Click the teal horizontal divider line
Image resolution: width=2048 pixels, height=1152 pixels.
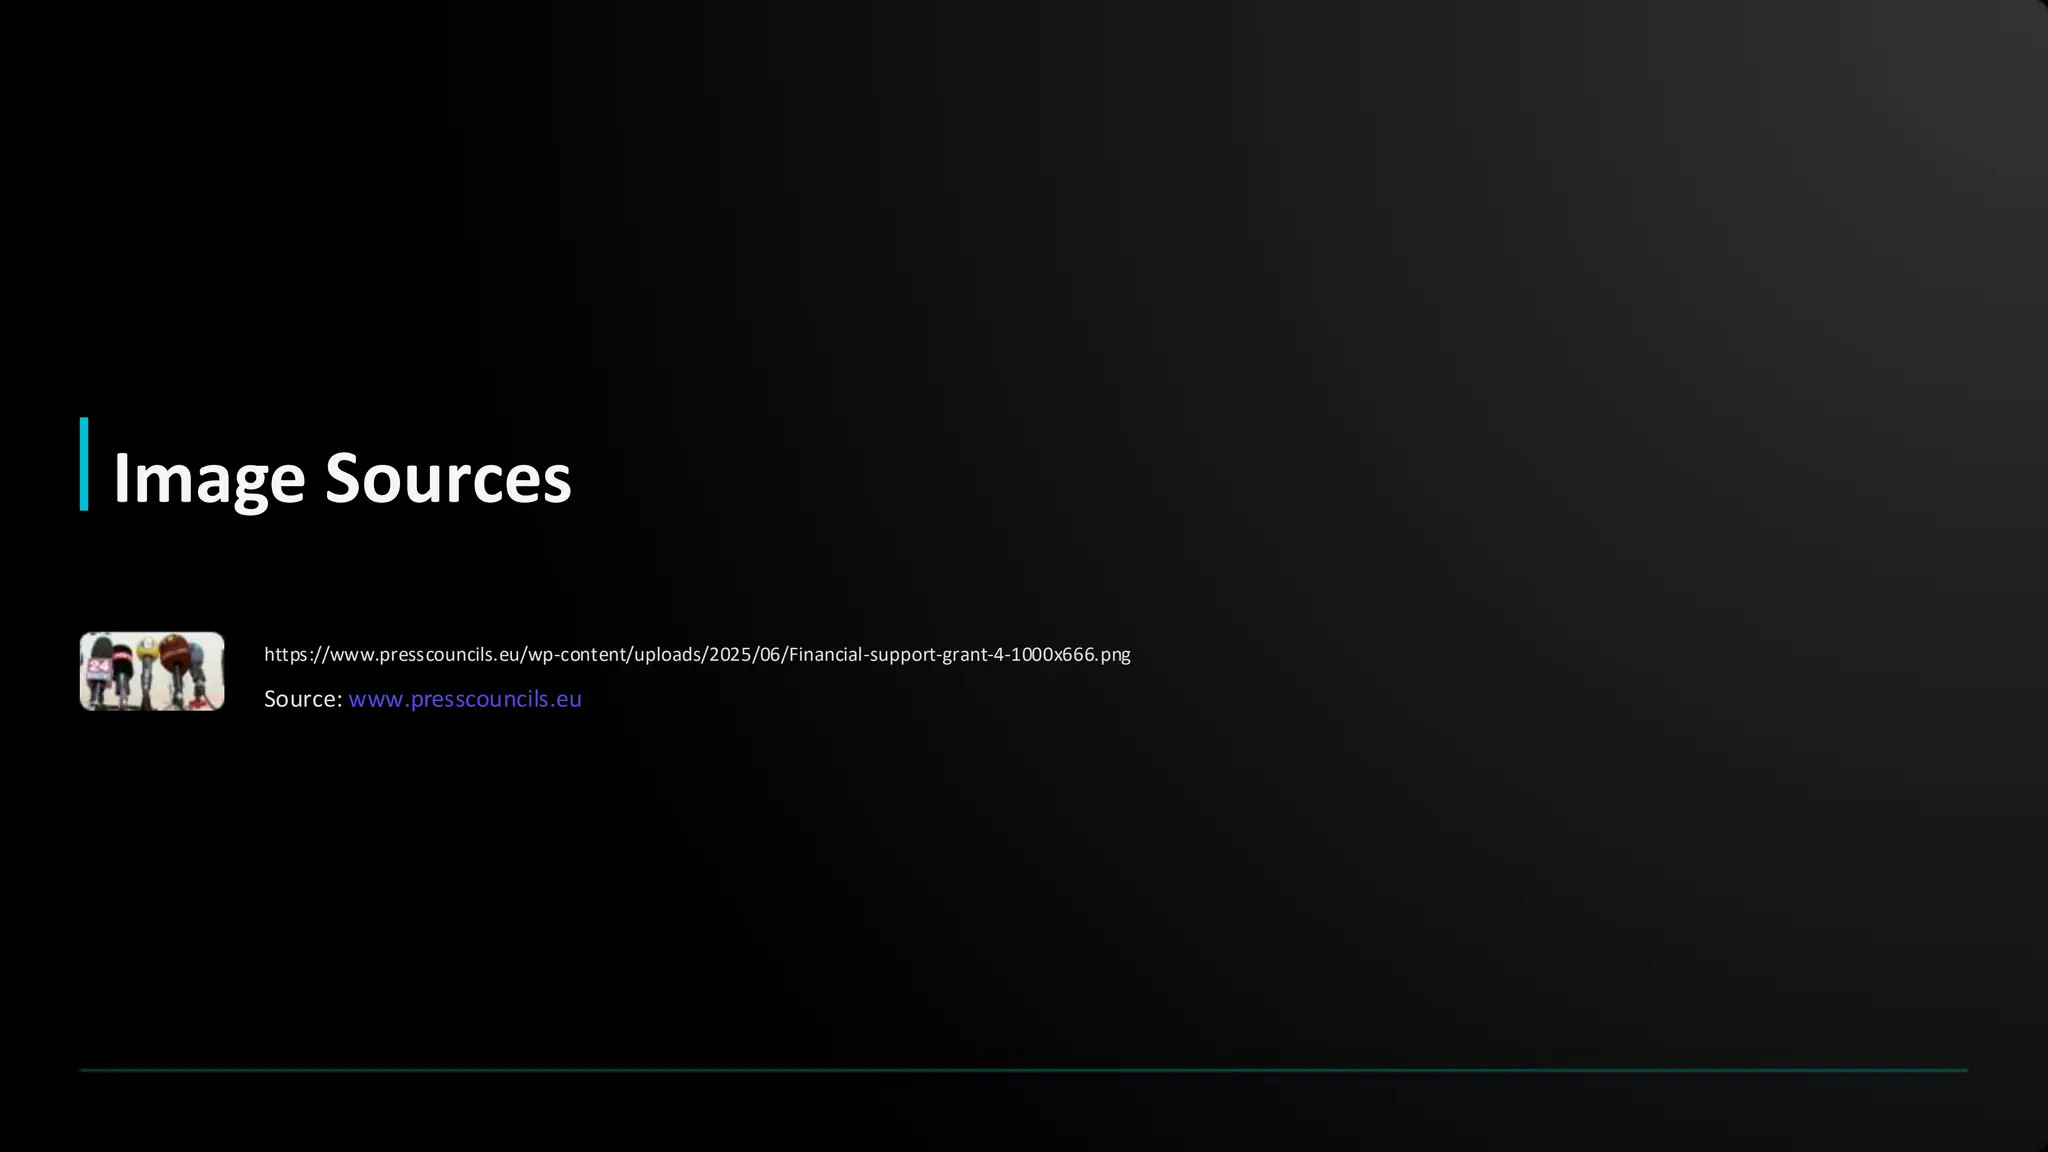pos(1023,1070)
